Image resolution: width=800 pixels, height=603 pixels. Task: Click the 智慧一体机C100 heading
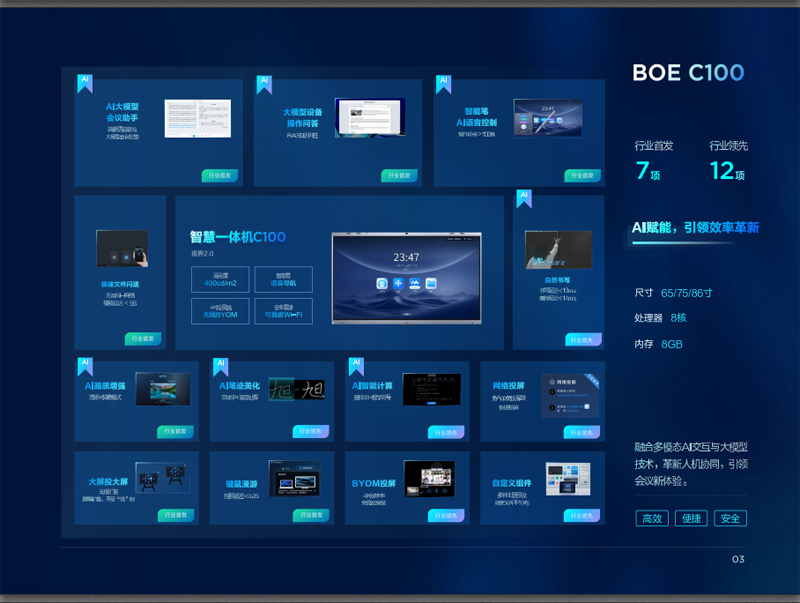click(238, 237)
